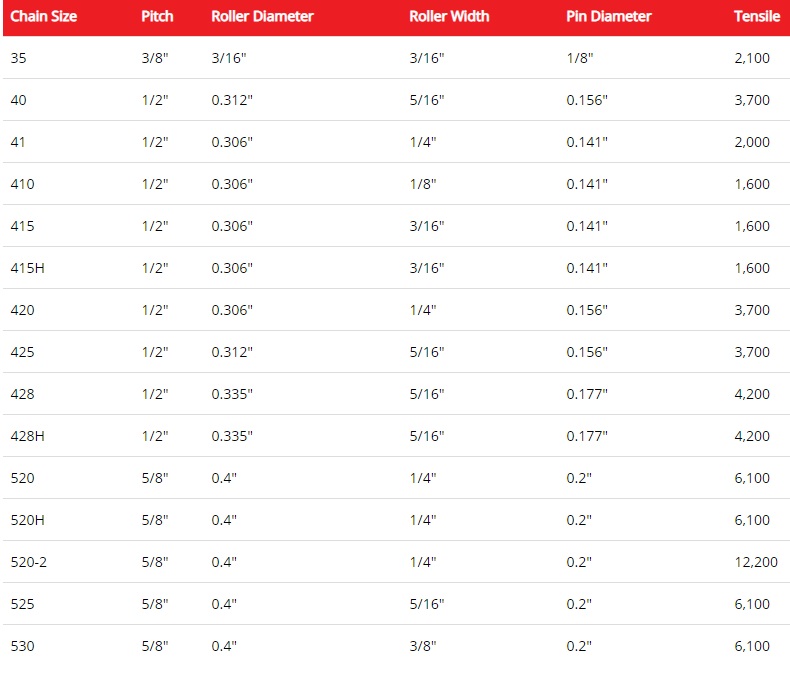
Task: Select the 1/8" pin diameter cell
Action: pyautogui.click(x=579, y=59)
